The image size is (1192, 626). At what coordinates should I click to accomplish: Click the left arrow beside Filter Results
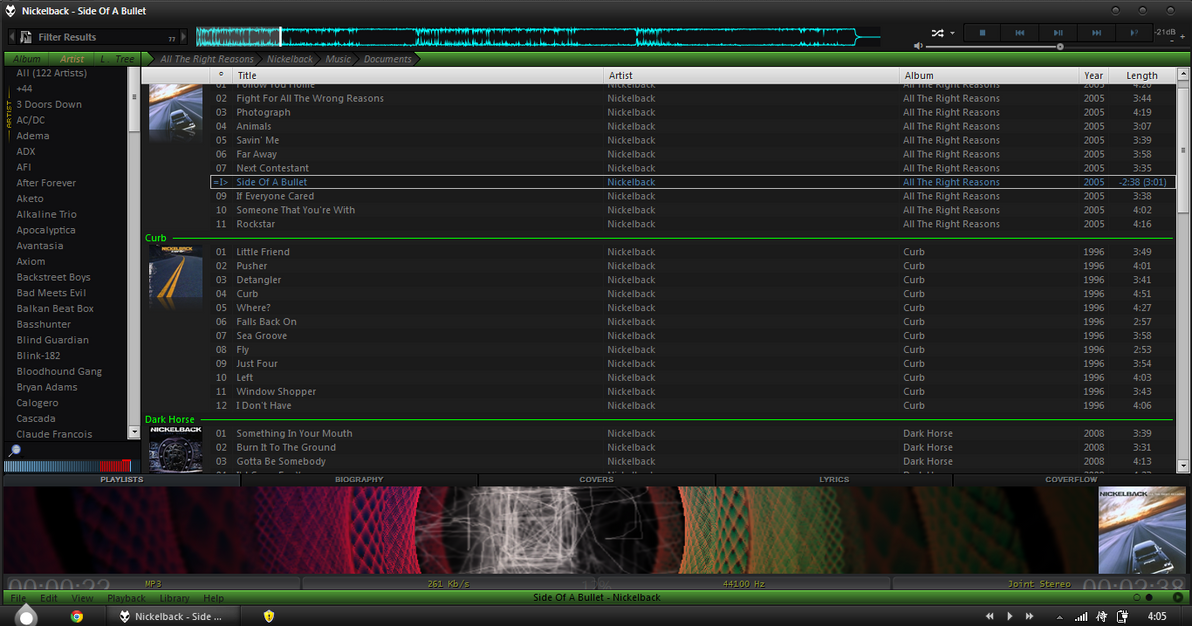click(x=12, y=37)
